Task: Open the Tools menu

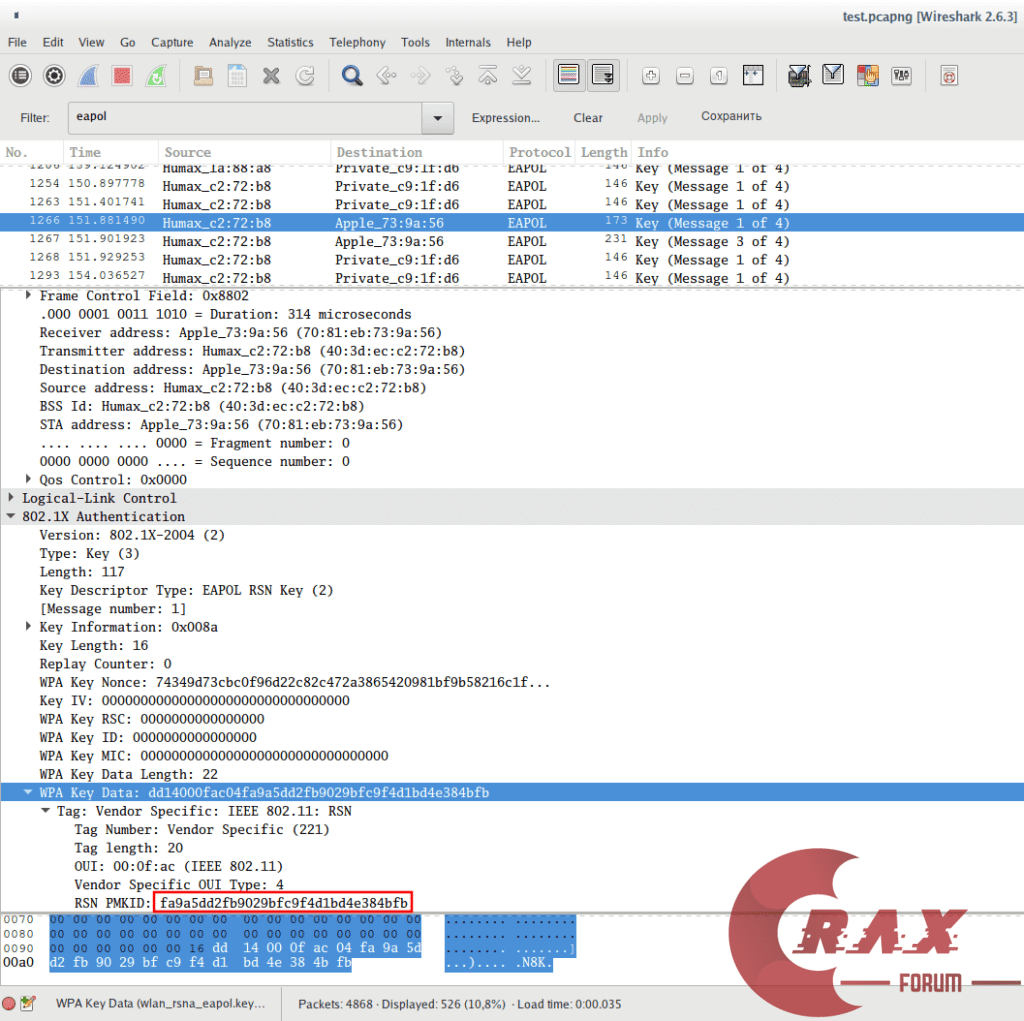Action: point(415,42)
